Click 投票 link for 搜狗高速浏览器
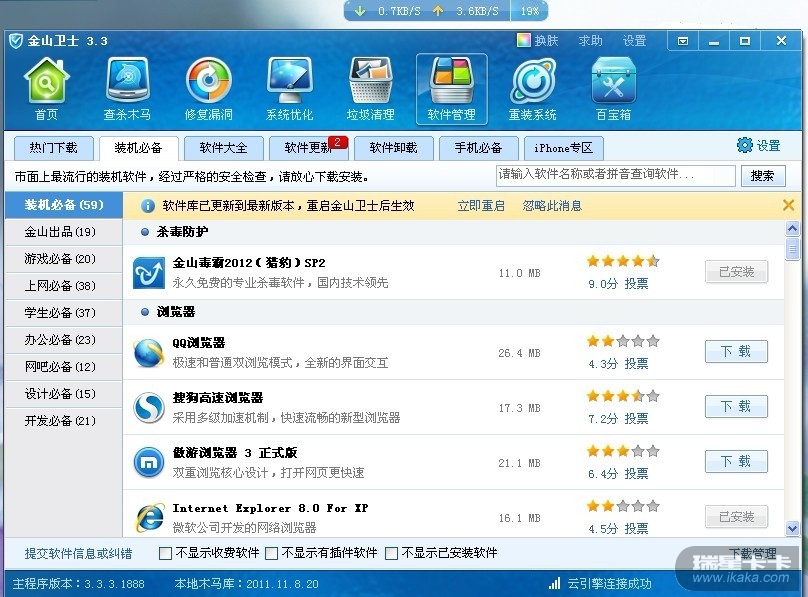Viewport: 808px width, 597px height. (x=636, y=419)
